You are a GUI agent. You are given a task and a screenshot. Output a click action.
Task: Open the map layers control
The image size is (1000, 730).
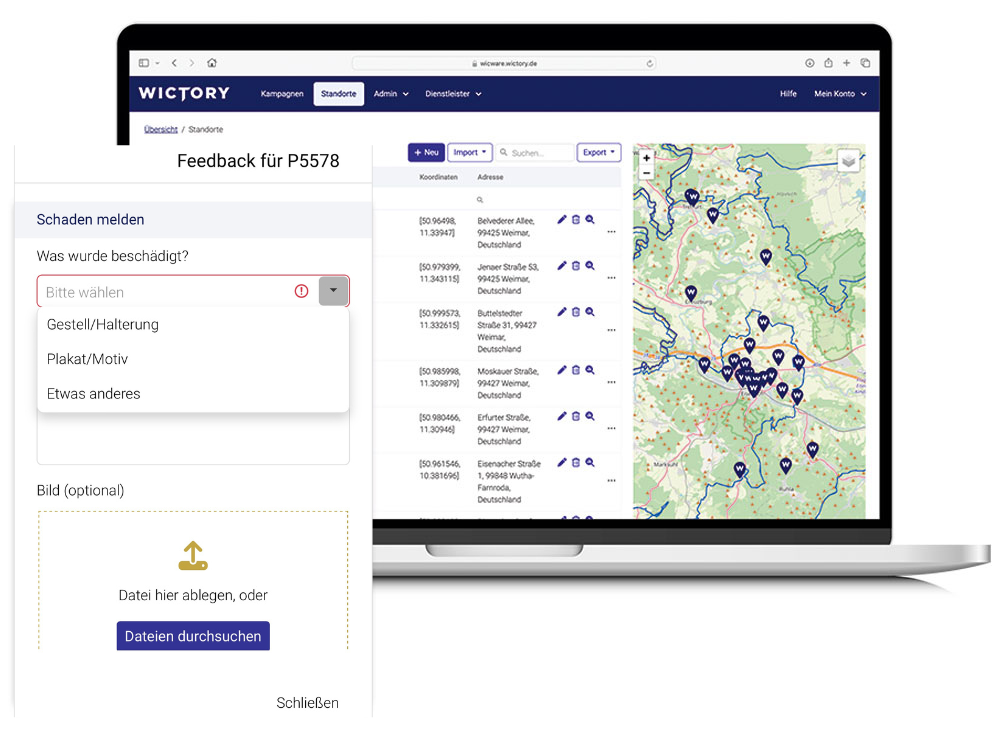tap(848, 161)
